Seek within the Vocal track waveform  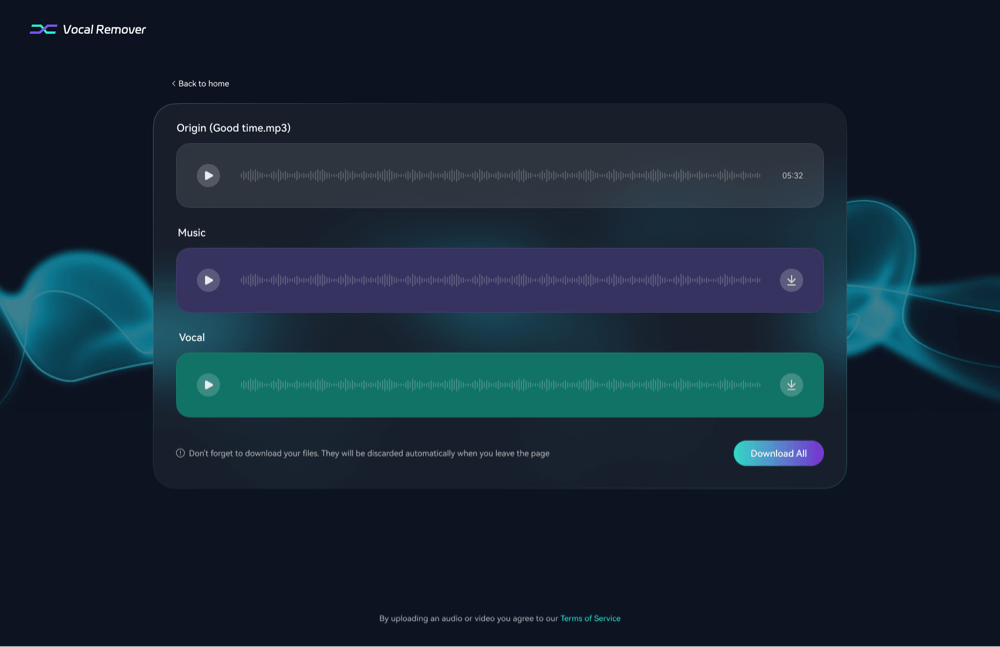(500, 384)
